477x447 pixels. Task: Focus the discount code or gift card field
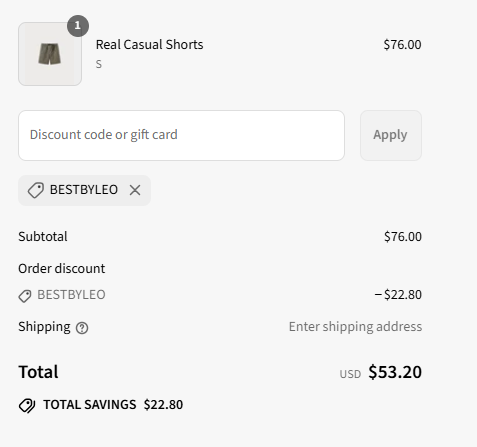[x=181, y=135]
